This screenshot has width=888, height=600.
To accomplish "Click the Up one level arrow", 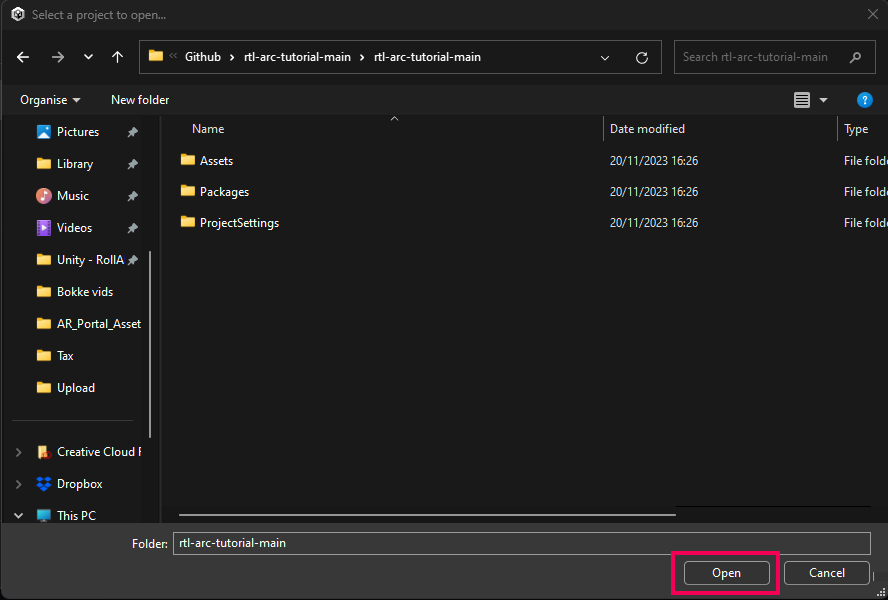I will pyautogui.click(x=117, y=57).
